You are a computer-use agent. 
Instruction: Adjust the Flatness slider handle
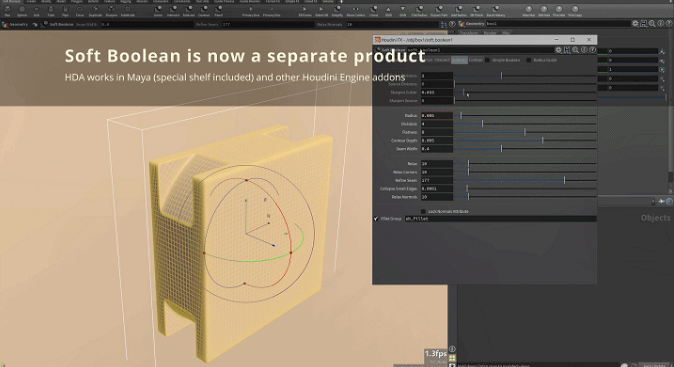click(525, 132)
